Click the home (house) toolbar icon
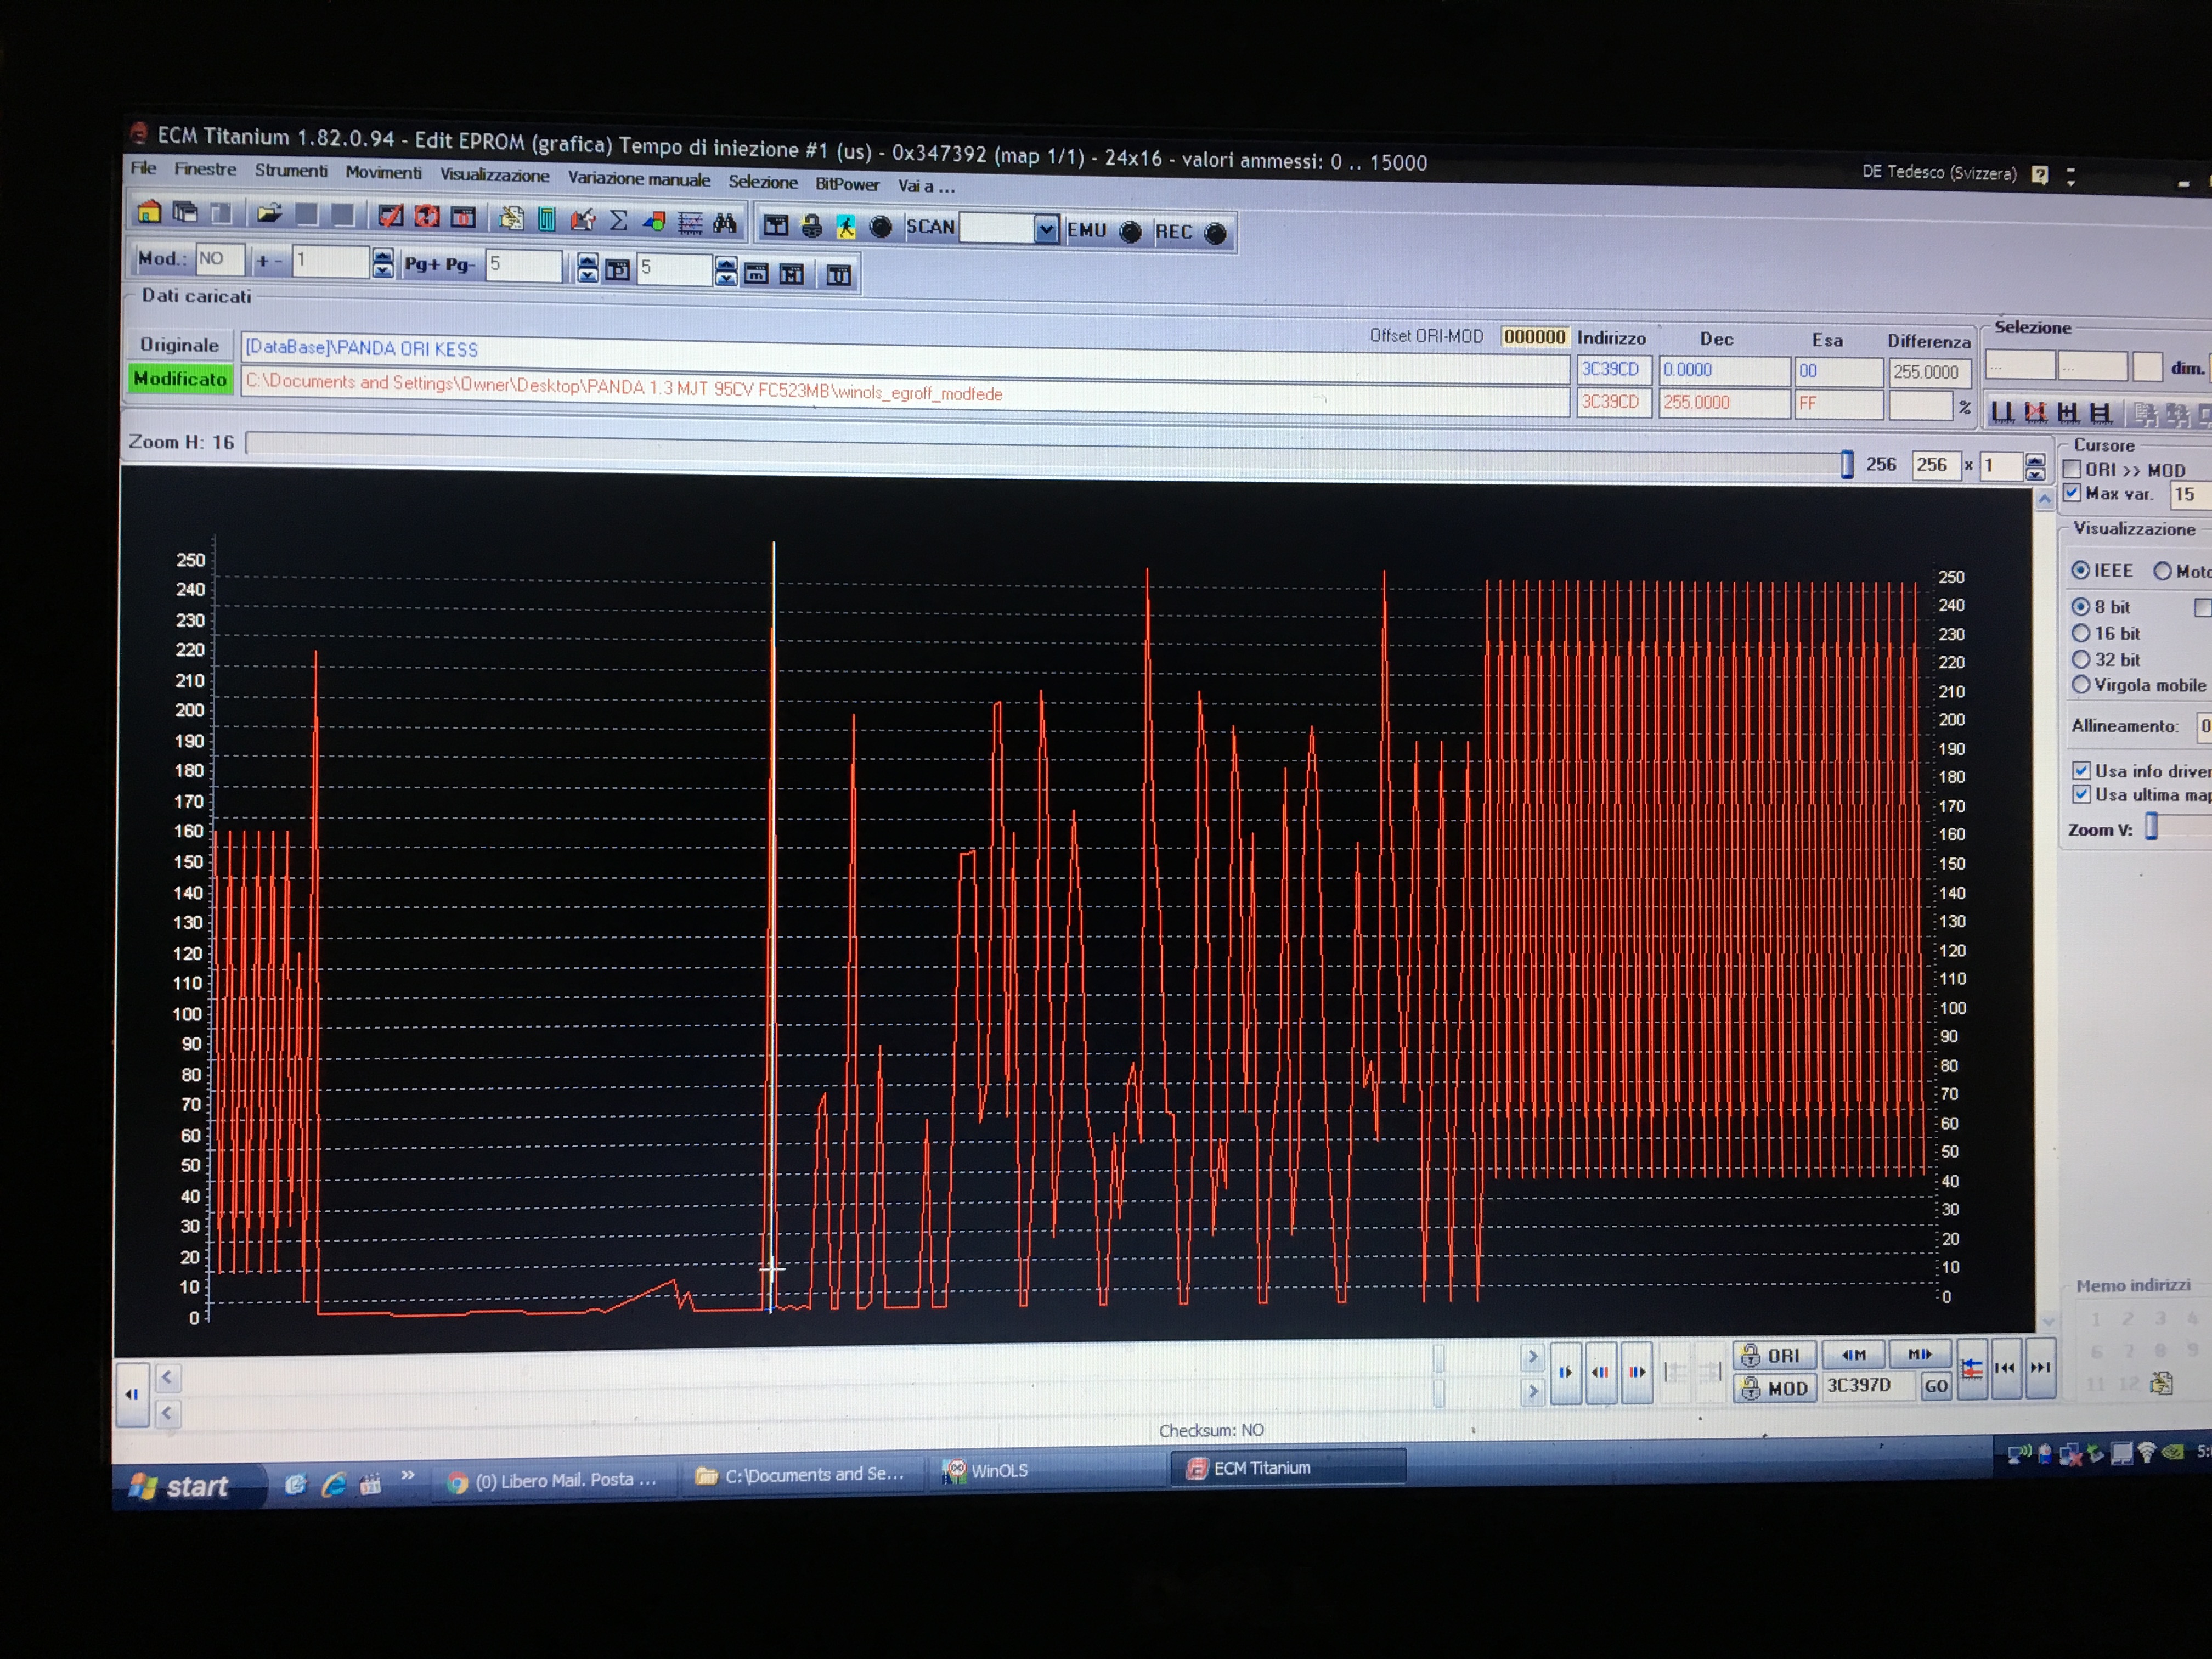 pos(149,211)
